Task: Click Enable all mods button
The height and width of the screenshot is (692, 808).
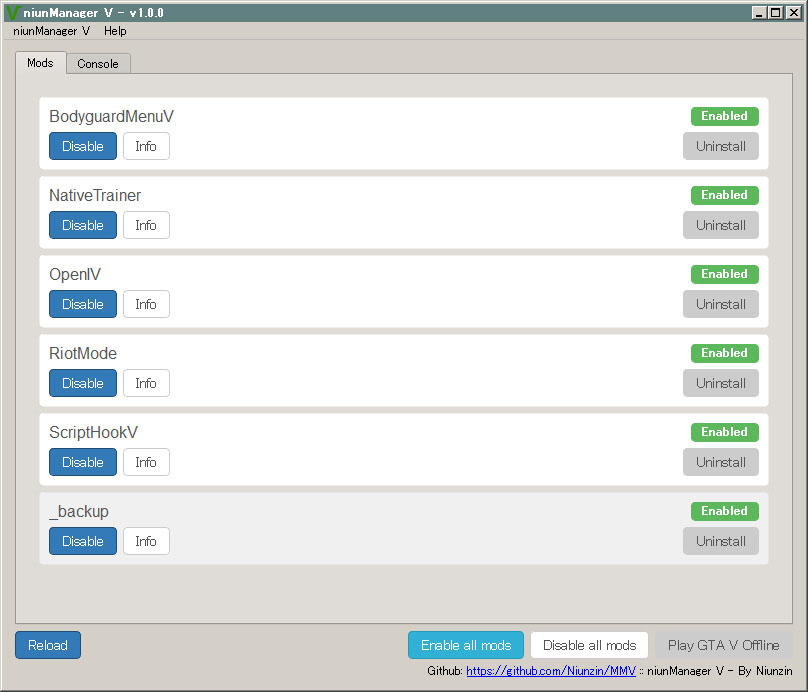Action: (466, 645)
